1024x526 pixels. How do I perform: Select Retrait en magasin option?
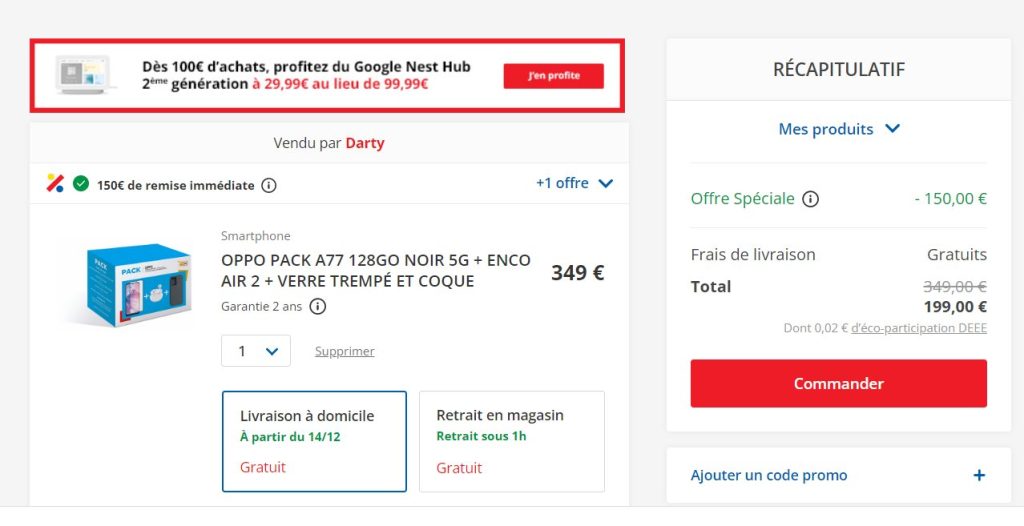tap(511, 441)
